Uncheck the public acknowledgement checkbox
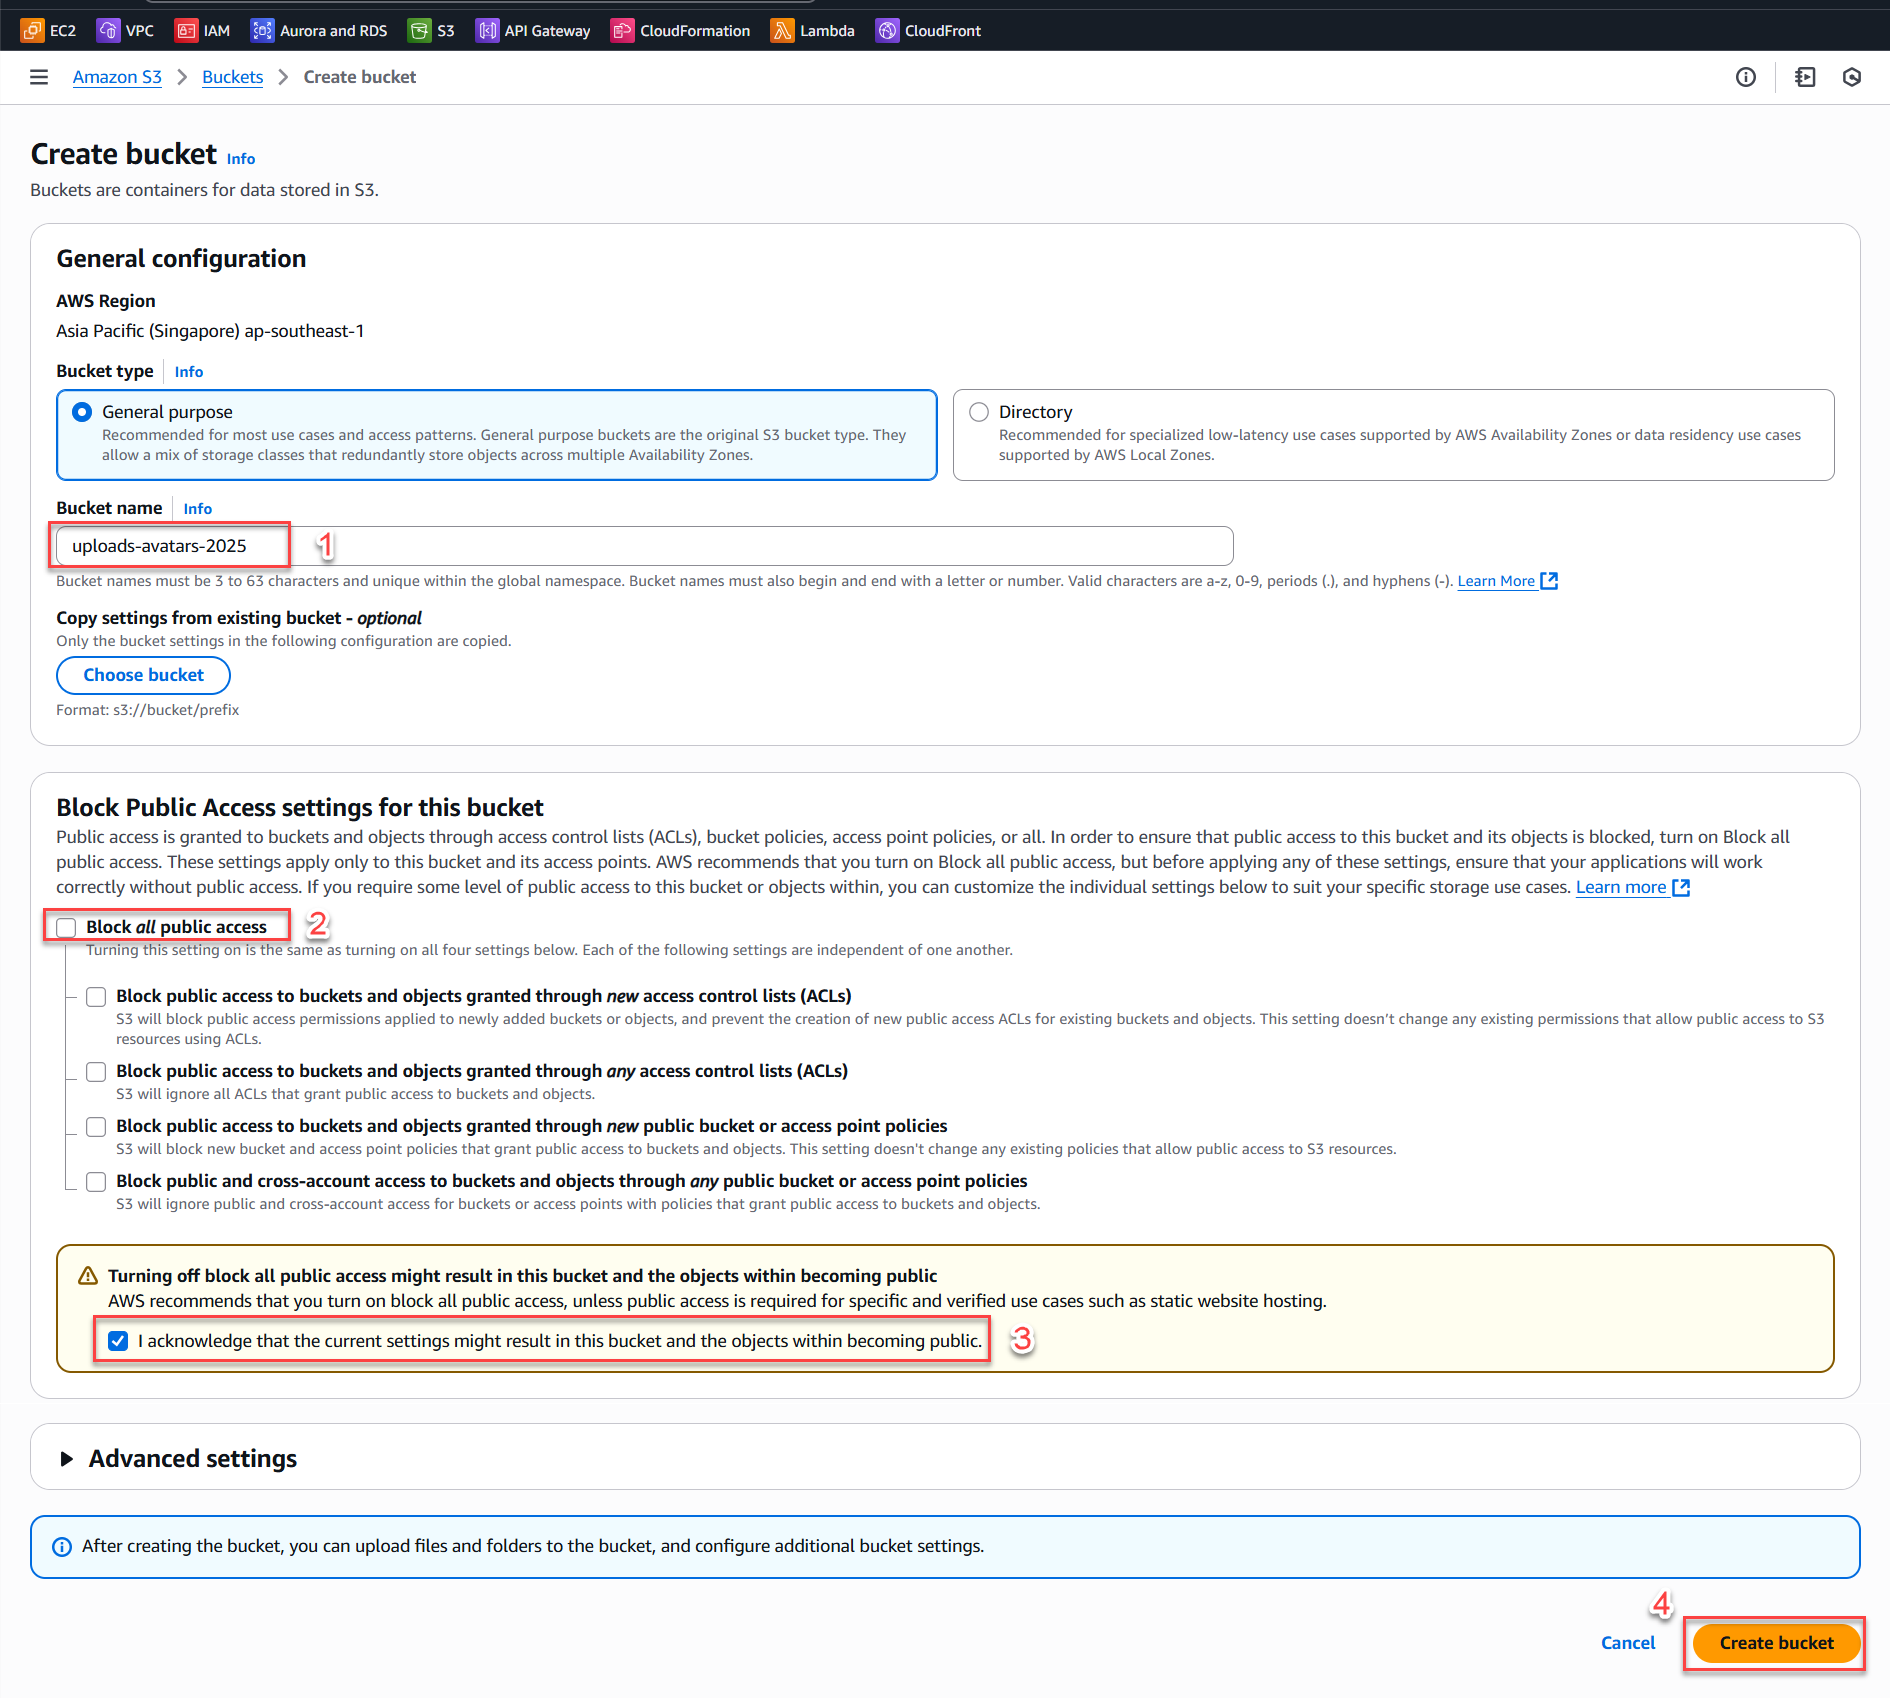1890x1698 pixels. point(118,1341)
